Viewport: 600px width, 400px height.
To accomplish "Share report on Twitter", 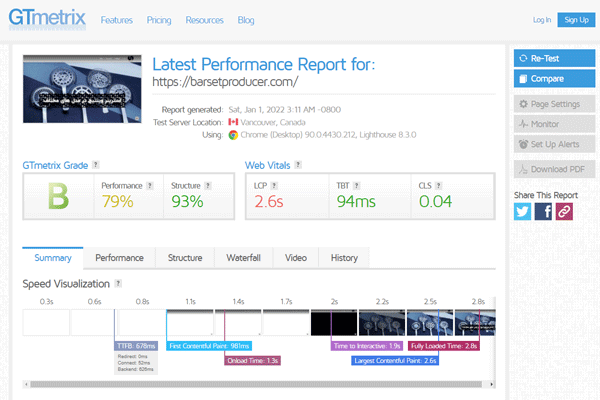I will pos(523,211).
